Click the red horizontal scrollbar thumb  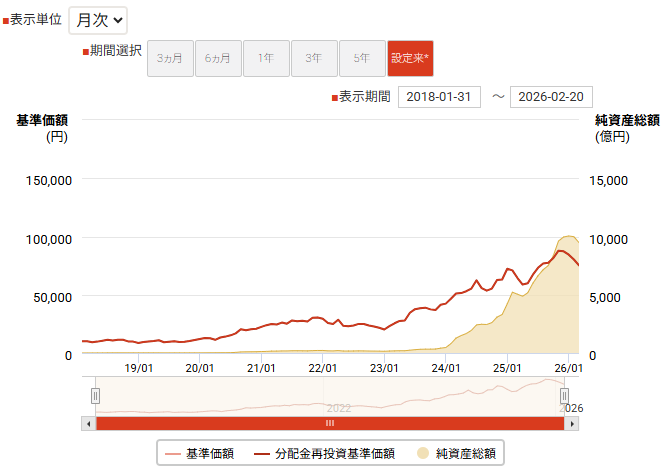330,424
